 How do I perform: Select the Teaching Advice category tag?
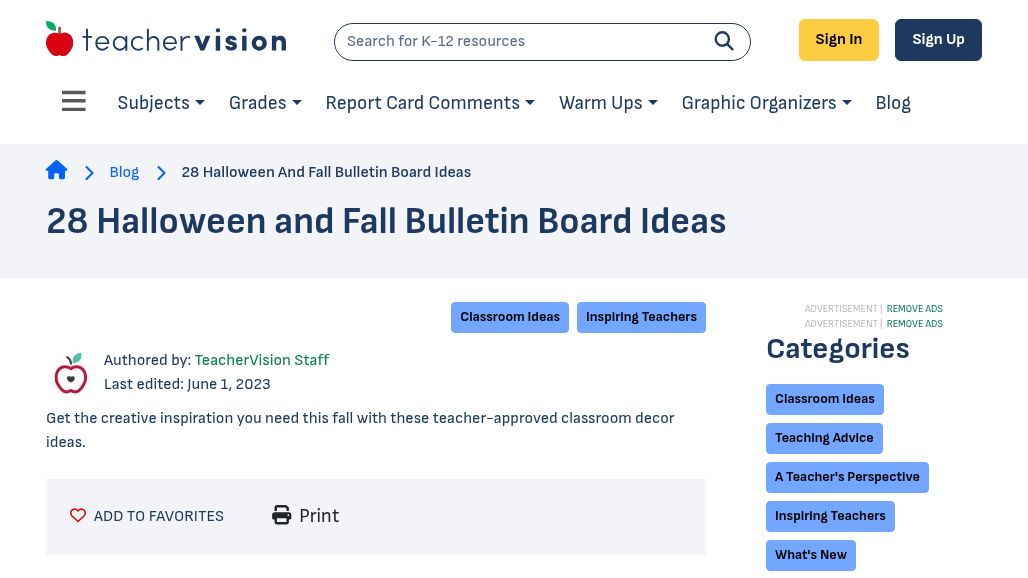pos(824,438)
